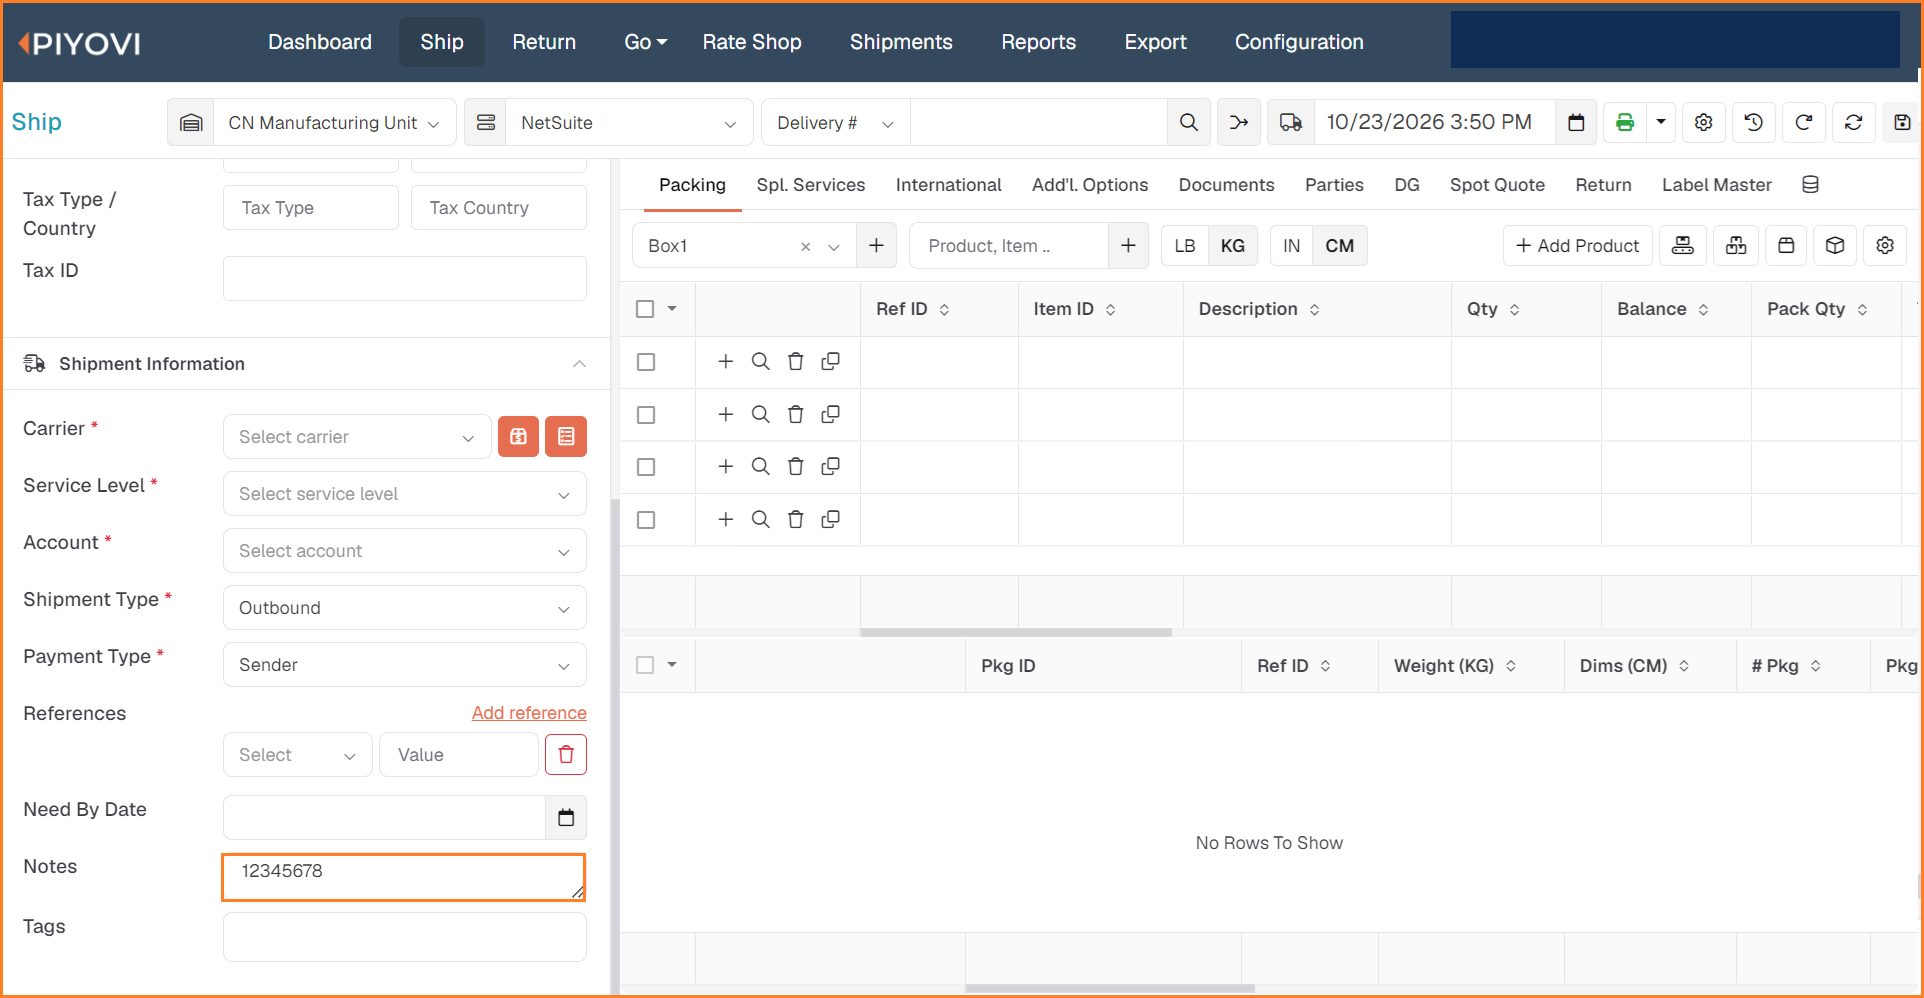Screen dimensions: 1924x998
Task: Click the merge arrows icon next to search
Action: point(1239,122)
